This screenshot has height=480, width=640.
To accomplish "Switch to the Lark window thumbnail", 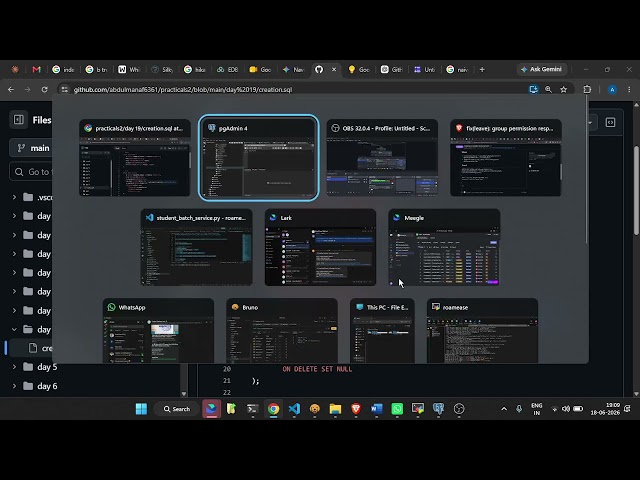I will [x=320, y=247].
